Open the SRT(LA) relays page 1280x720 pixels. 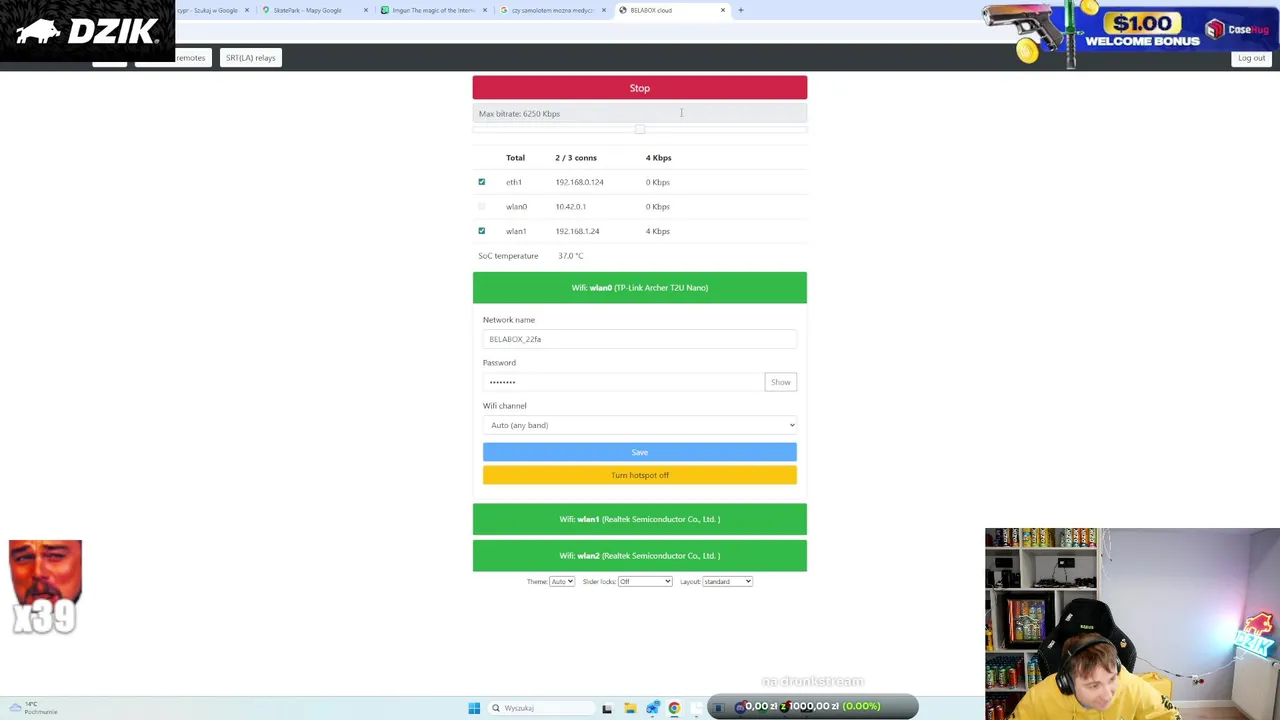click(x=250, y=58)
